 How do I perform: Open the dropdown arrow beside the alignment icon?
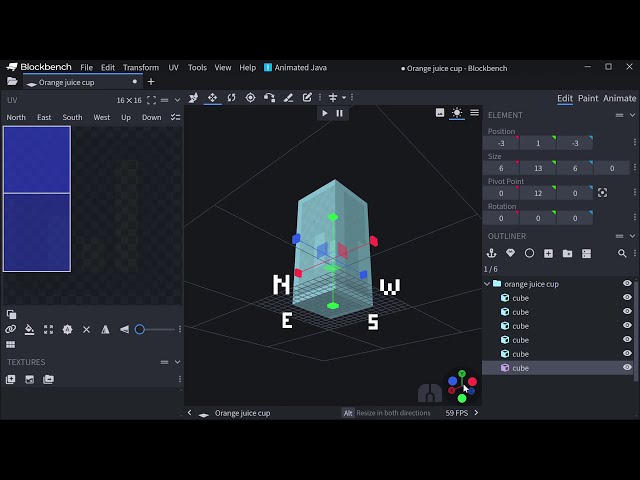click(x=344, y=98)
